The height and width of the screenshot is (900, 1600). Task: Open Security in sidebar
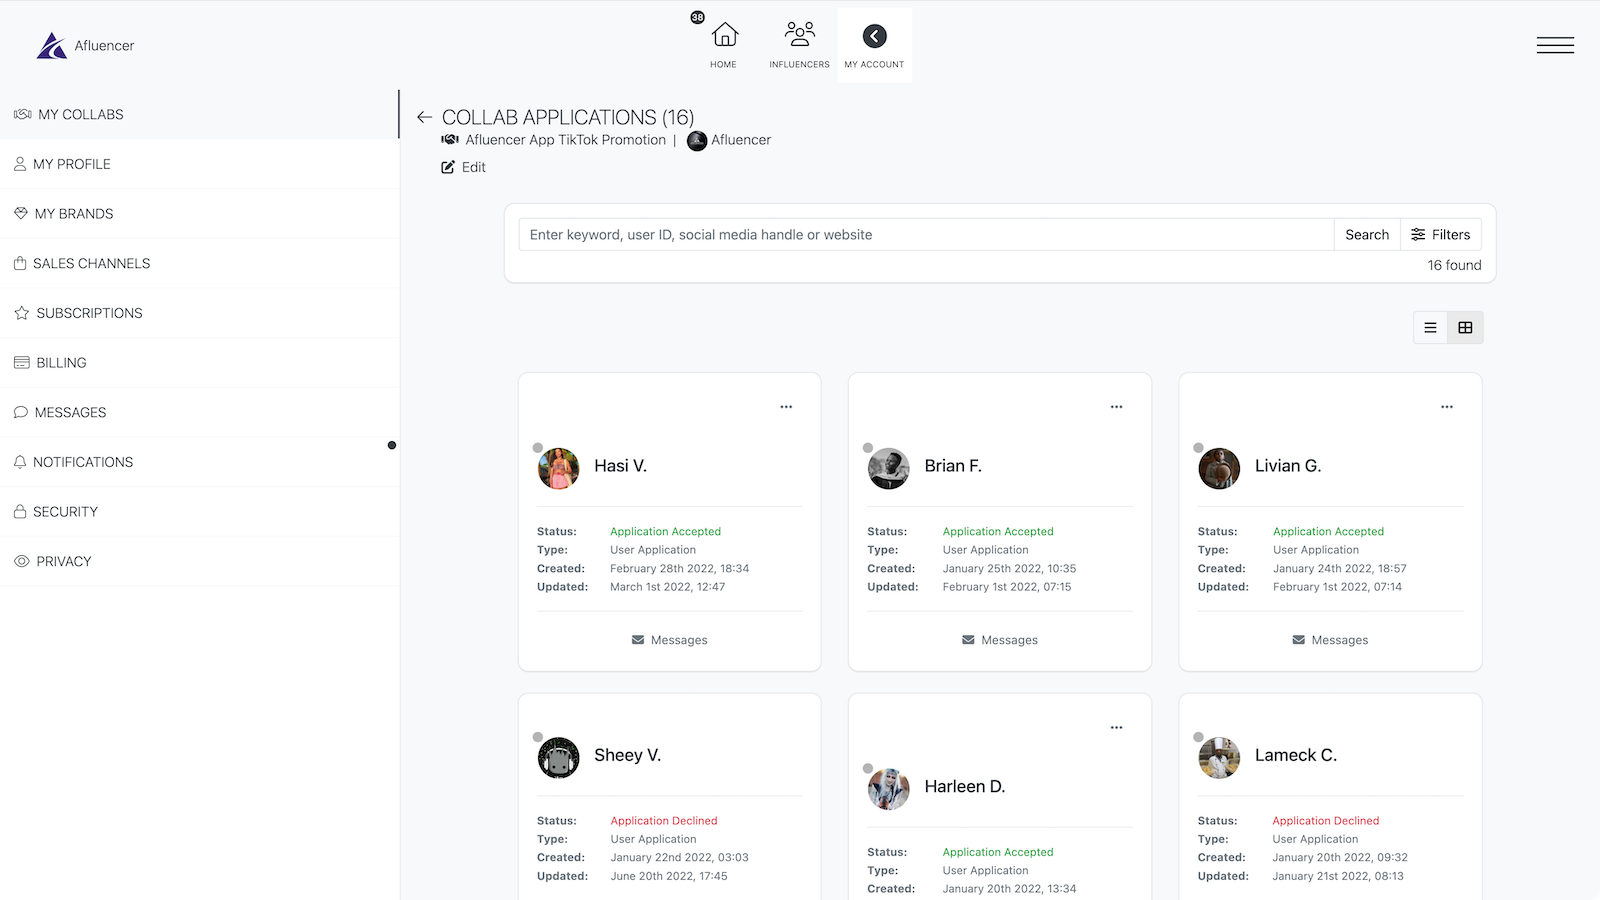200,512
